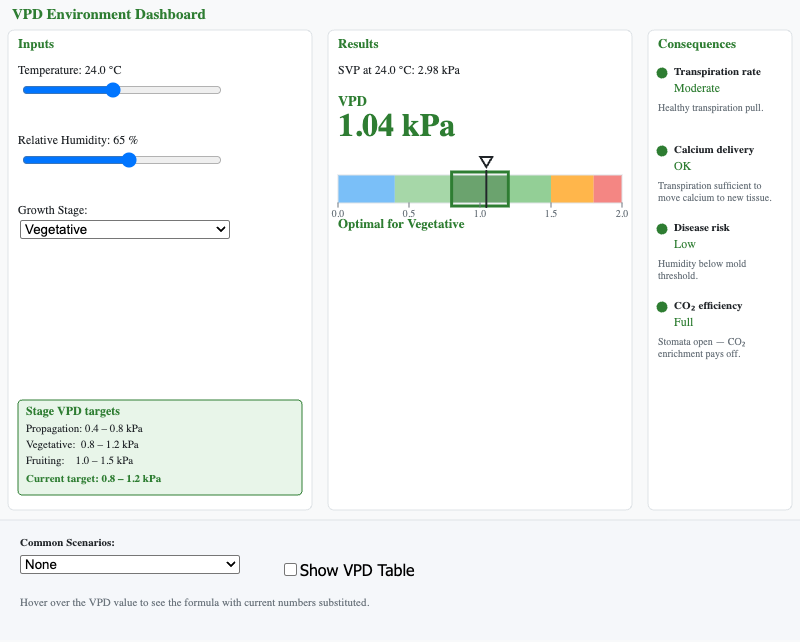Screen dimensions: 800x642
Task: Click the blue zone of the VPD gauge
Action: [x=366, y=189]
